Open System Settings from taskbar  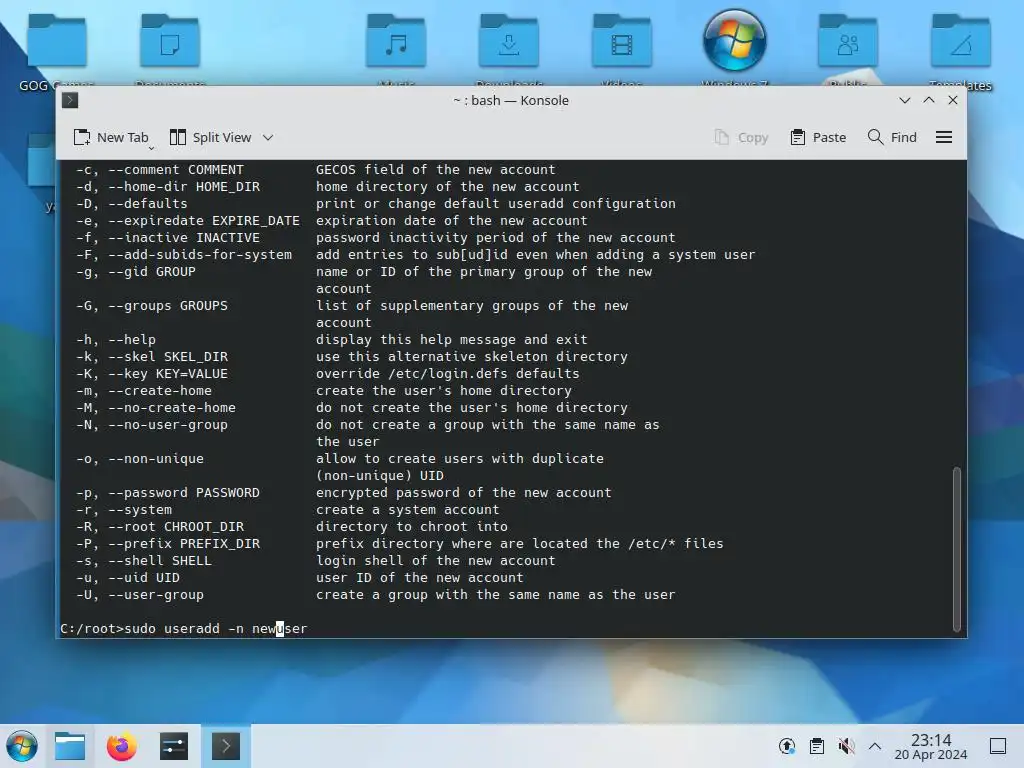click(x=174, y=746)
